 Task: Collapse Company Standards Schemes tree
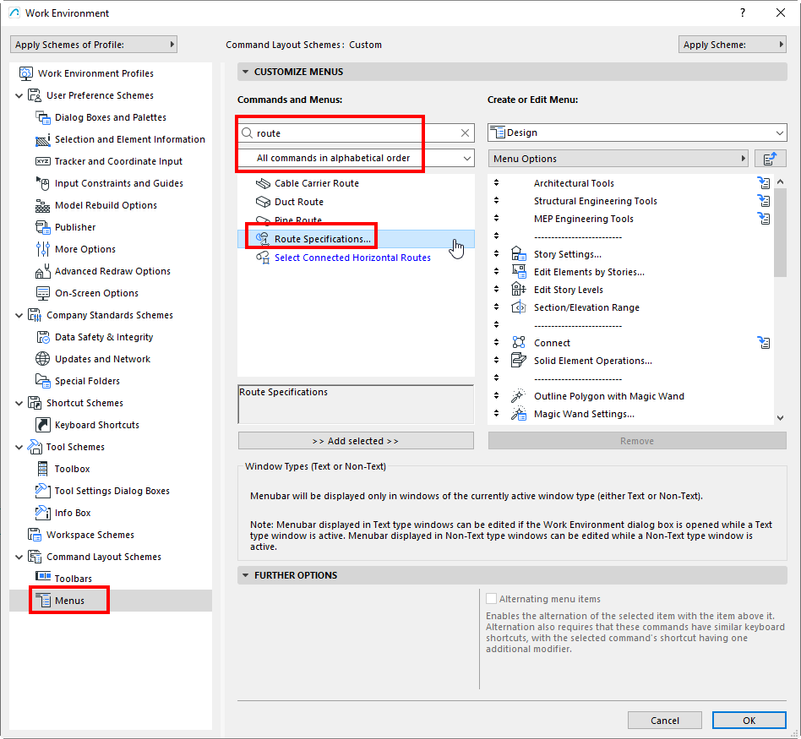pyautogui.click(x=19, y=315)
